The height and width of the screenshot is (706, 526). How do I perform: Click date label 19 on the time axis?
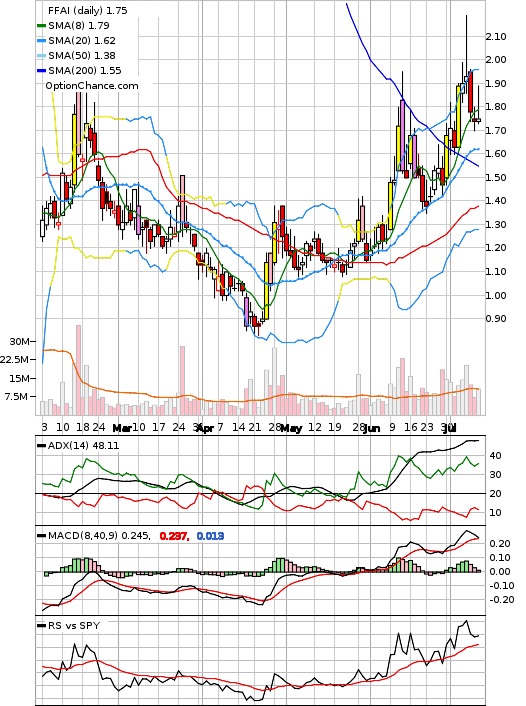click(334, 427)
